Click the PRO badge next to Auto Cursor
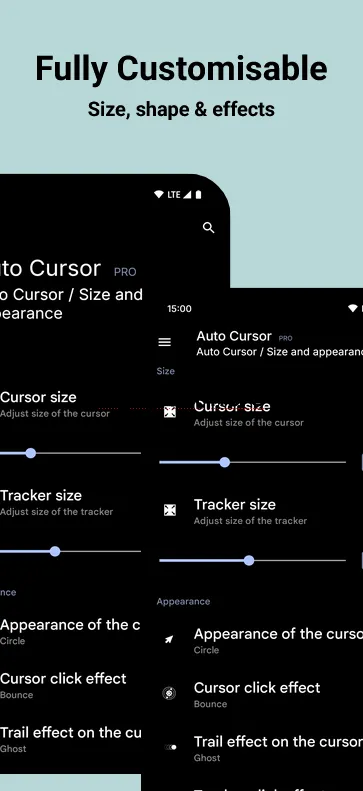Image resolution: width=363 pixels, height=791 pixels. pyautogui.click(x=285, y=338)
